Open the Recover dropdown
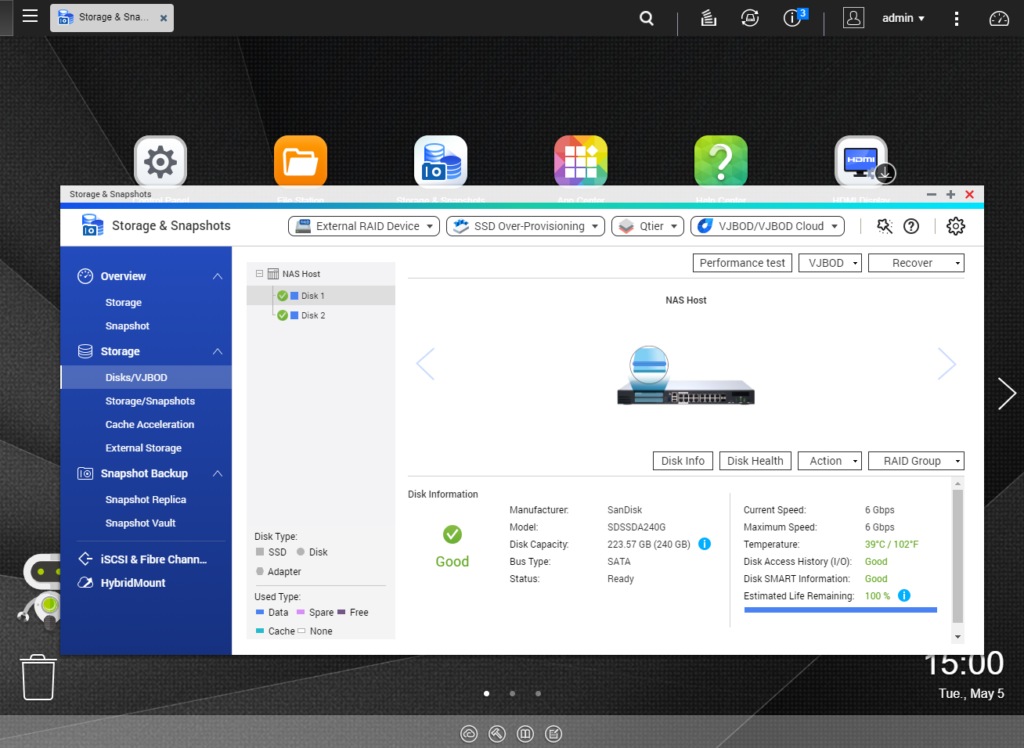1024x748 pixels. pos(916,263)
